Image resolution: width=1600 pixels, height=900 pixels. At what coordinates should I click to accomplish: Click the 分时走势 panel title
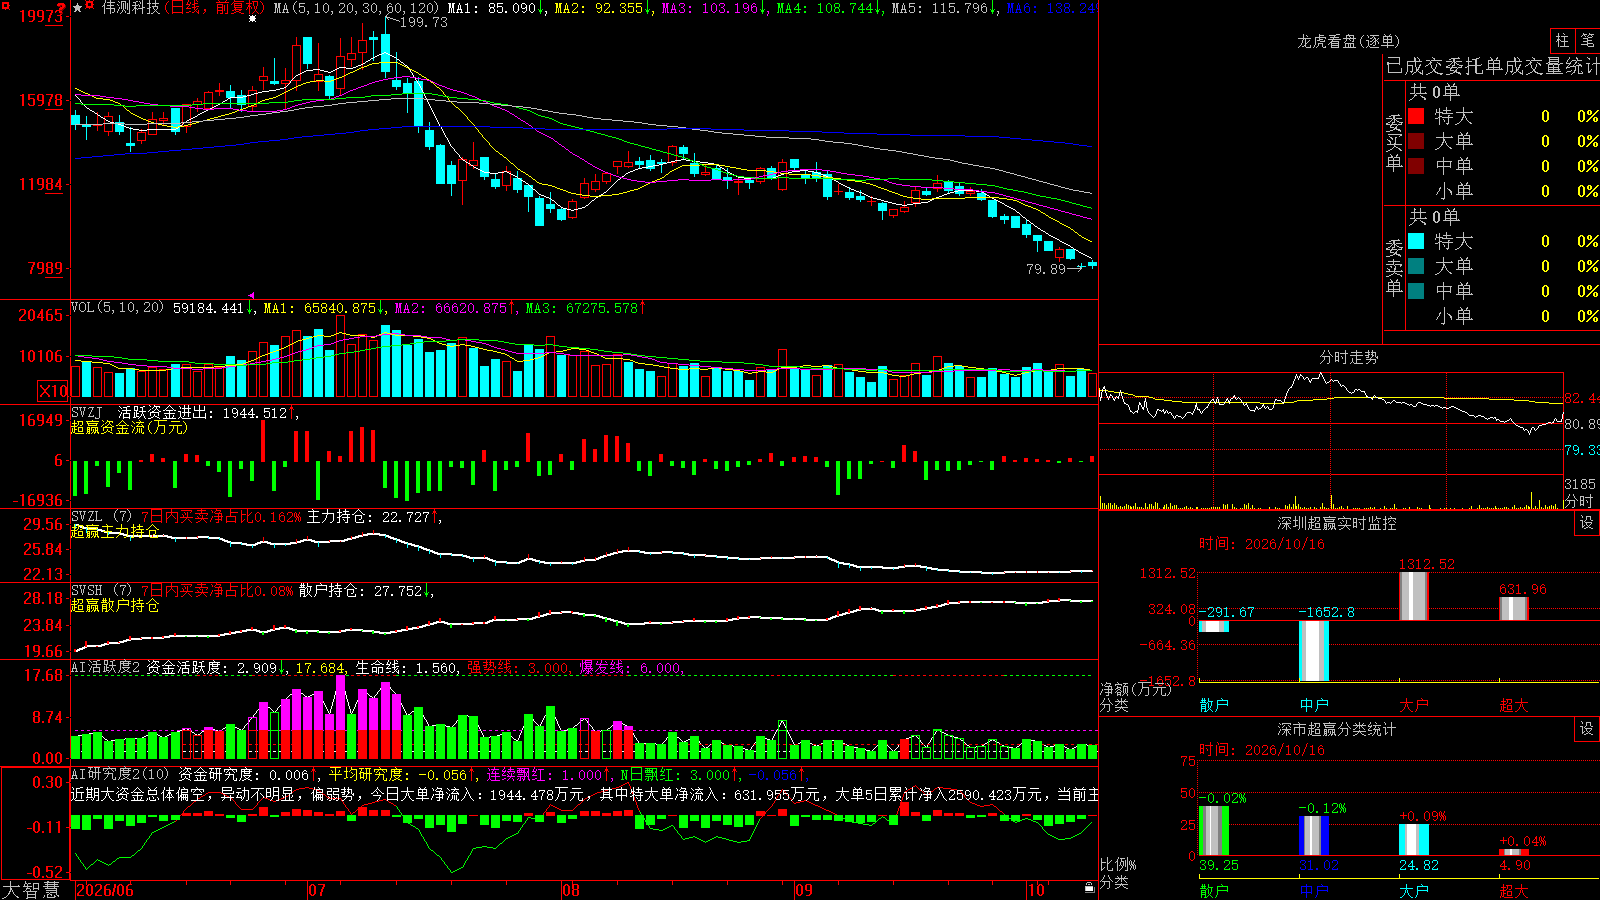[1348, 357]
